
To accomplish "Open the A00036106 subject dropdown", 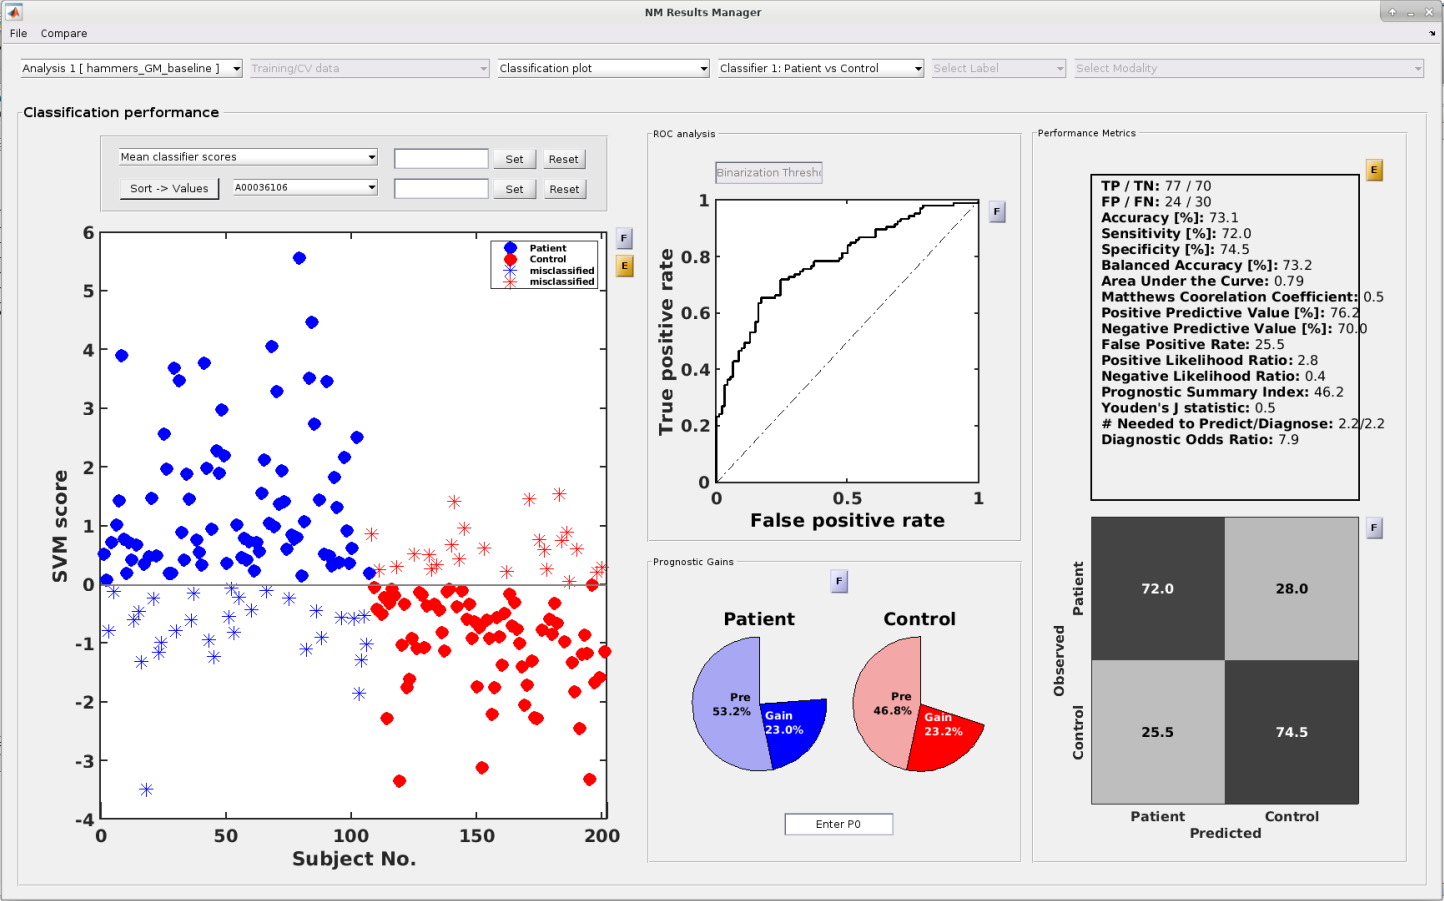I will 305,187.
